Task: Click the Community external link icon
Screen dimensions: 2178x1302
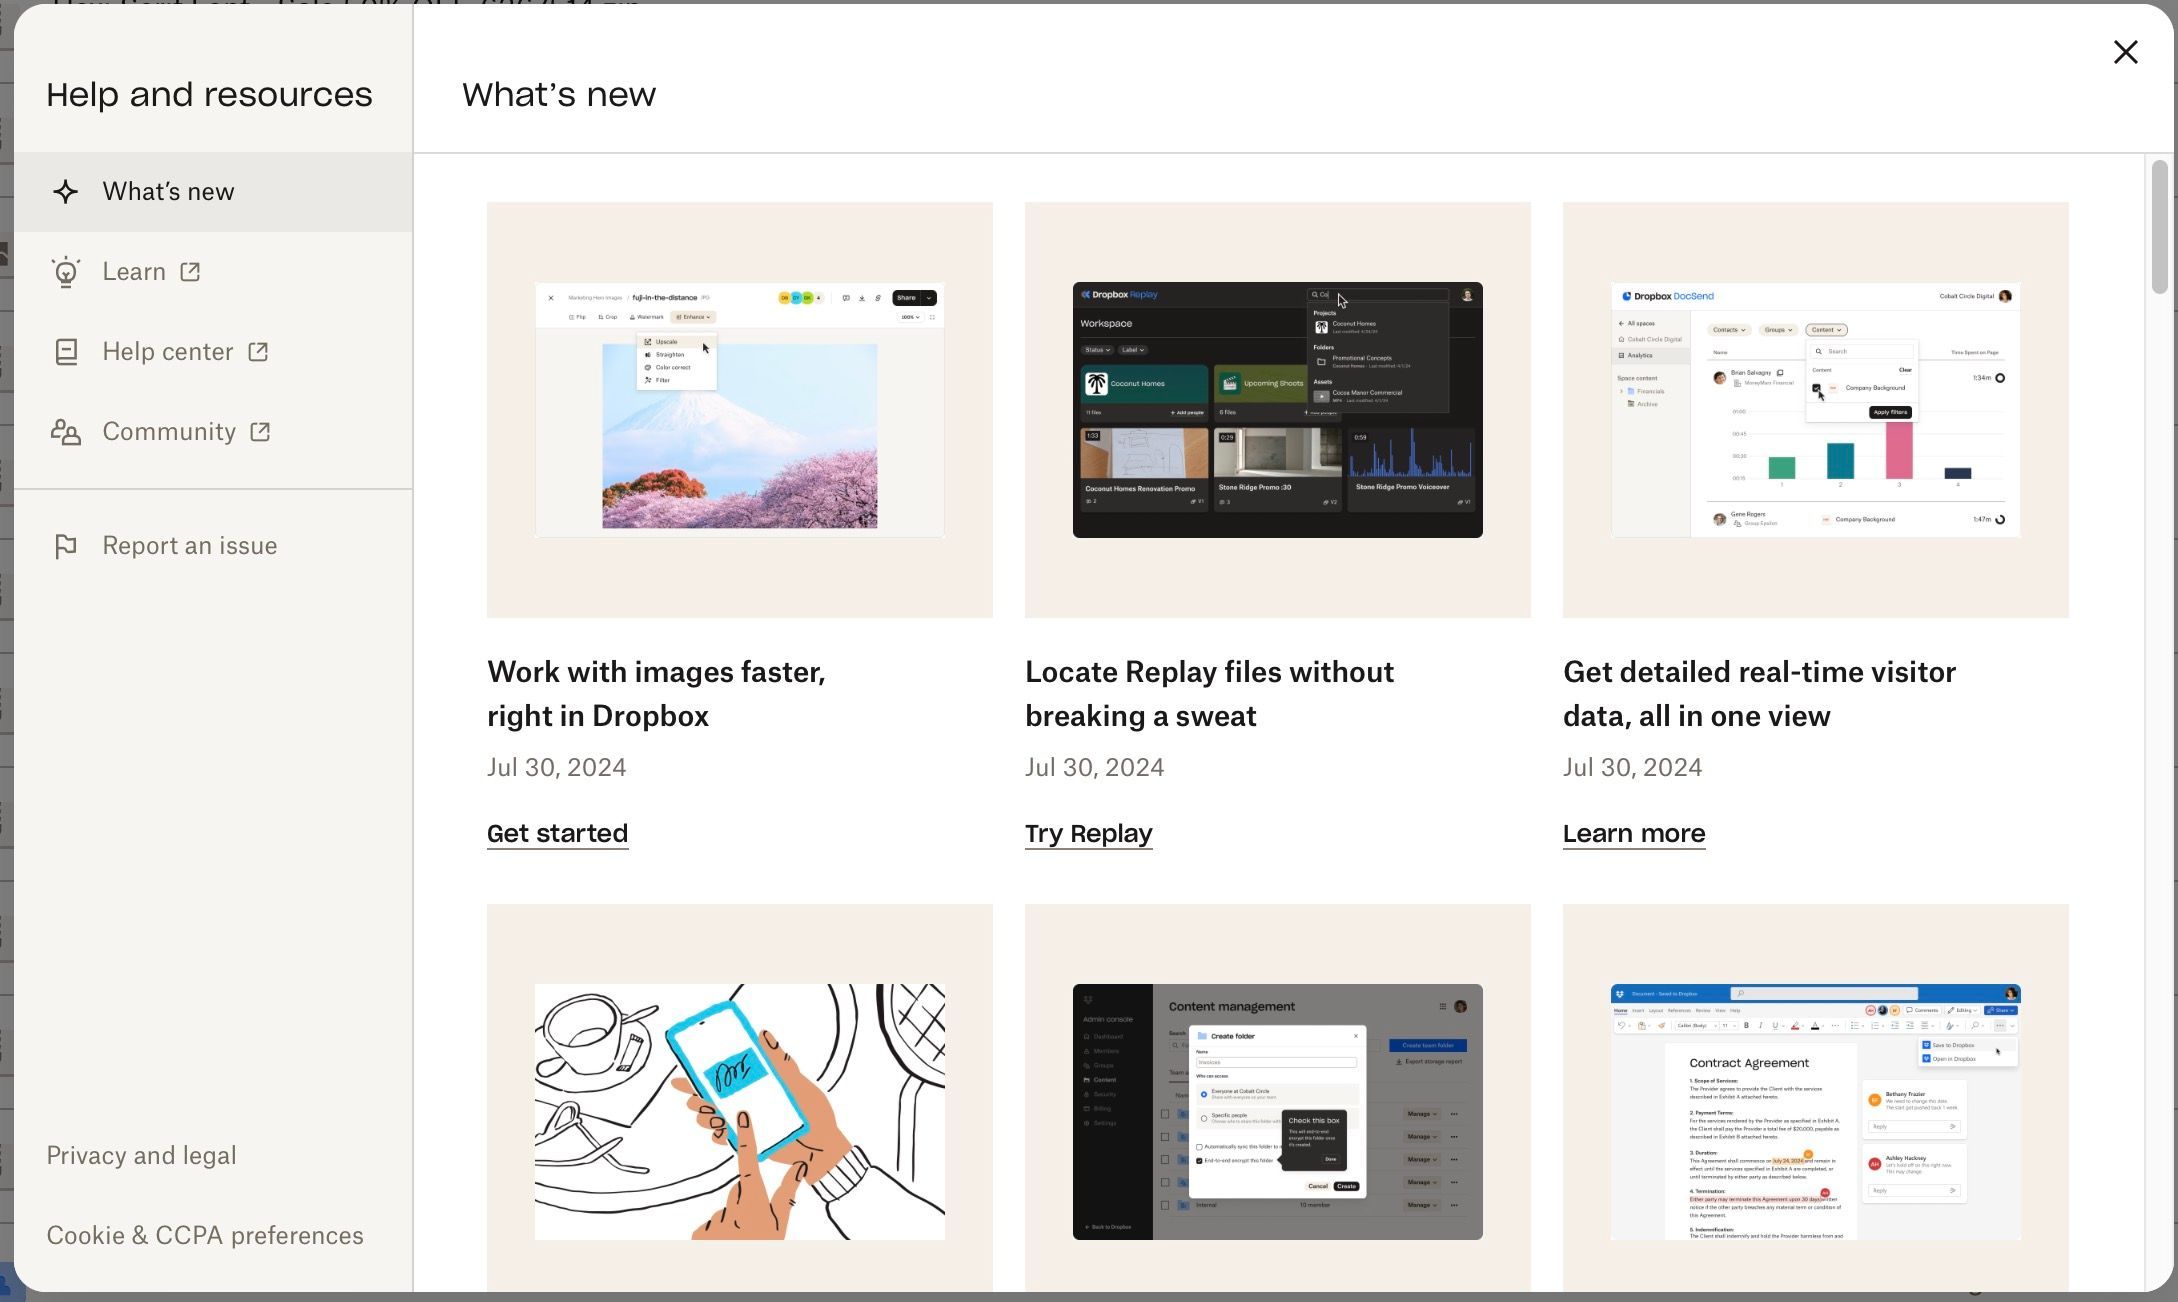Action: click(259, 431)
